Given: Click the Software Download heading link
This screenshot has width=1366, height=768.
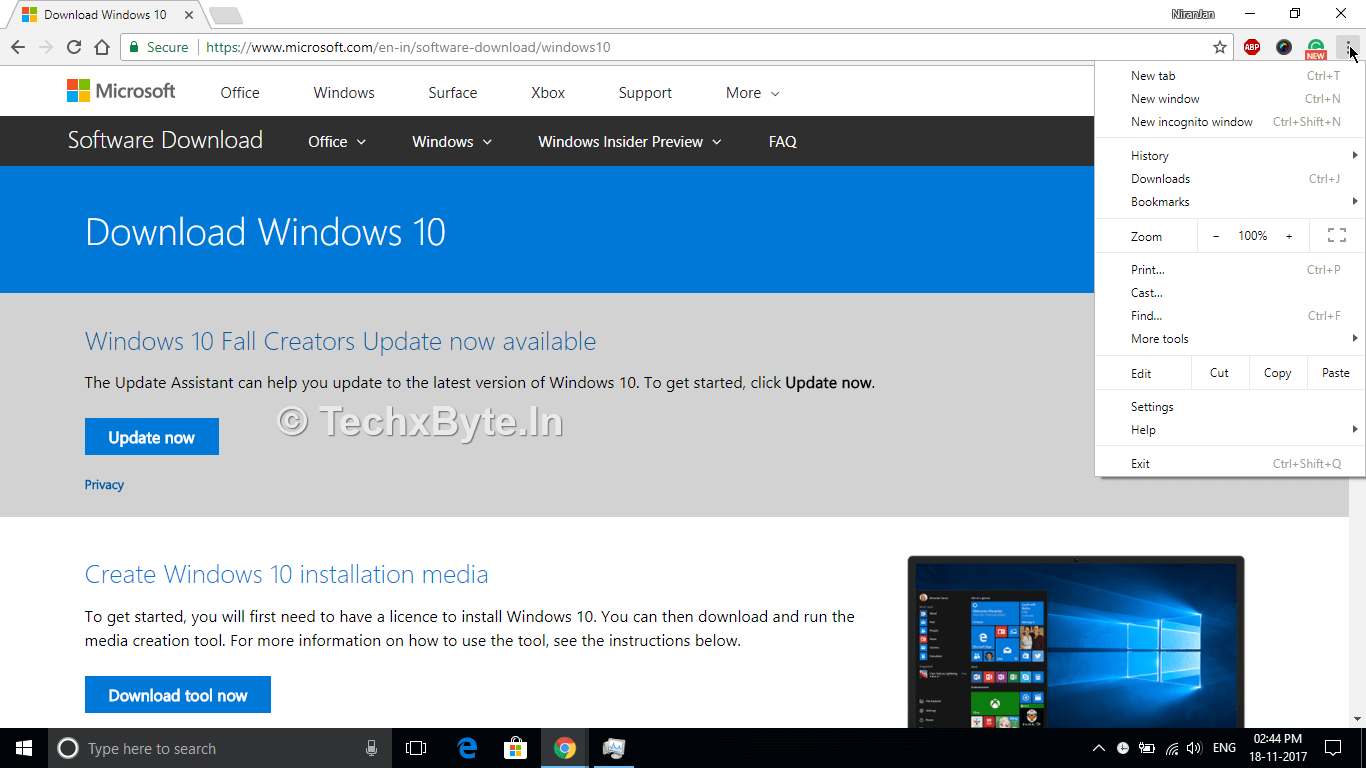Looking at the screenshot, I should click(165, 140).
